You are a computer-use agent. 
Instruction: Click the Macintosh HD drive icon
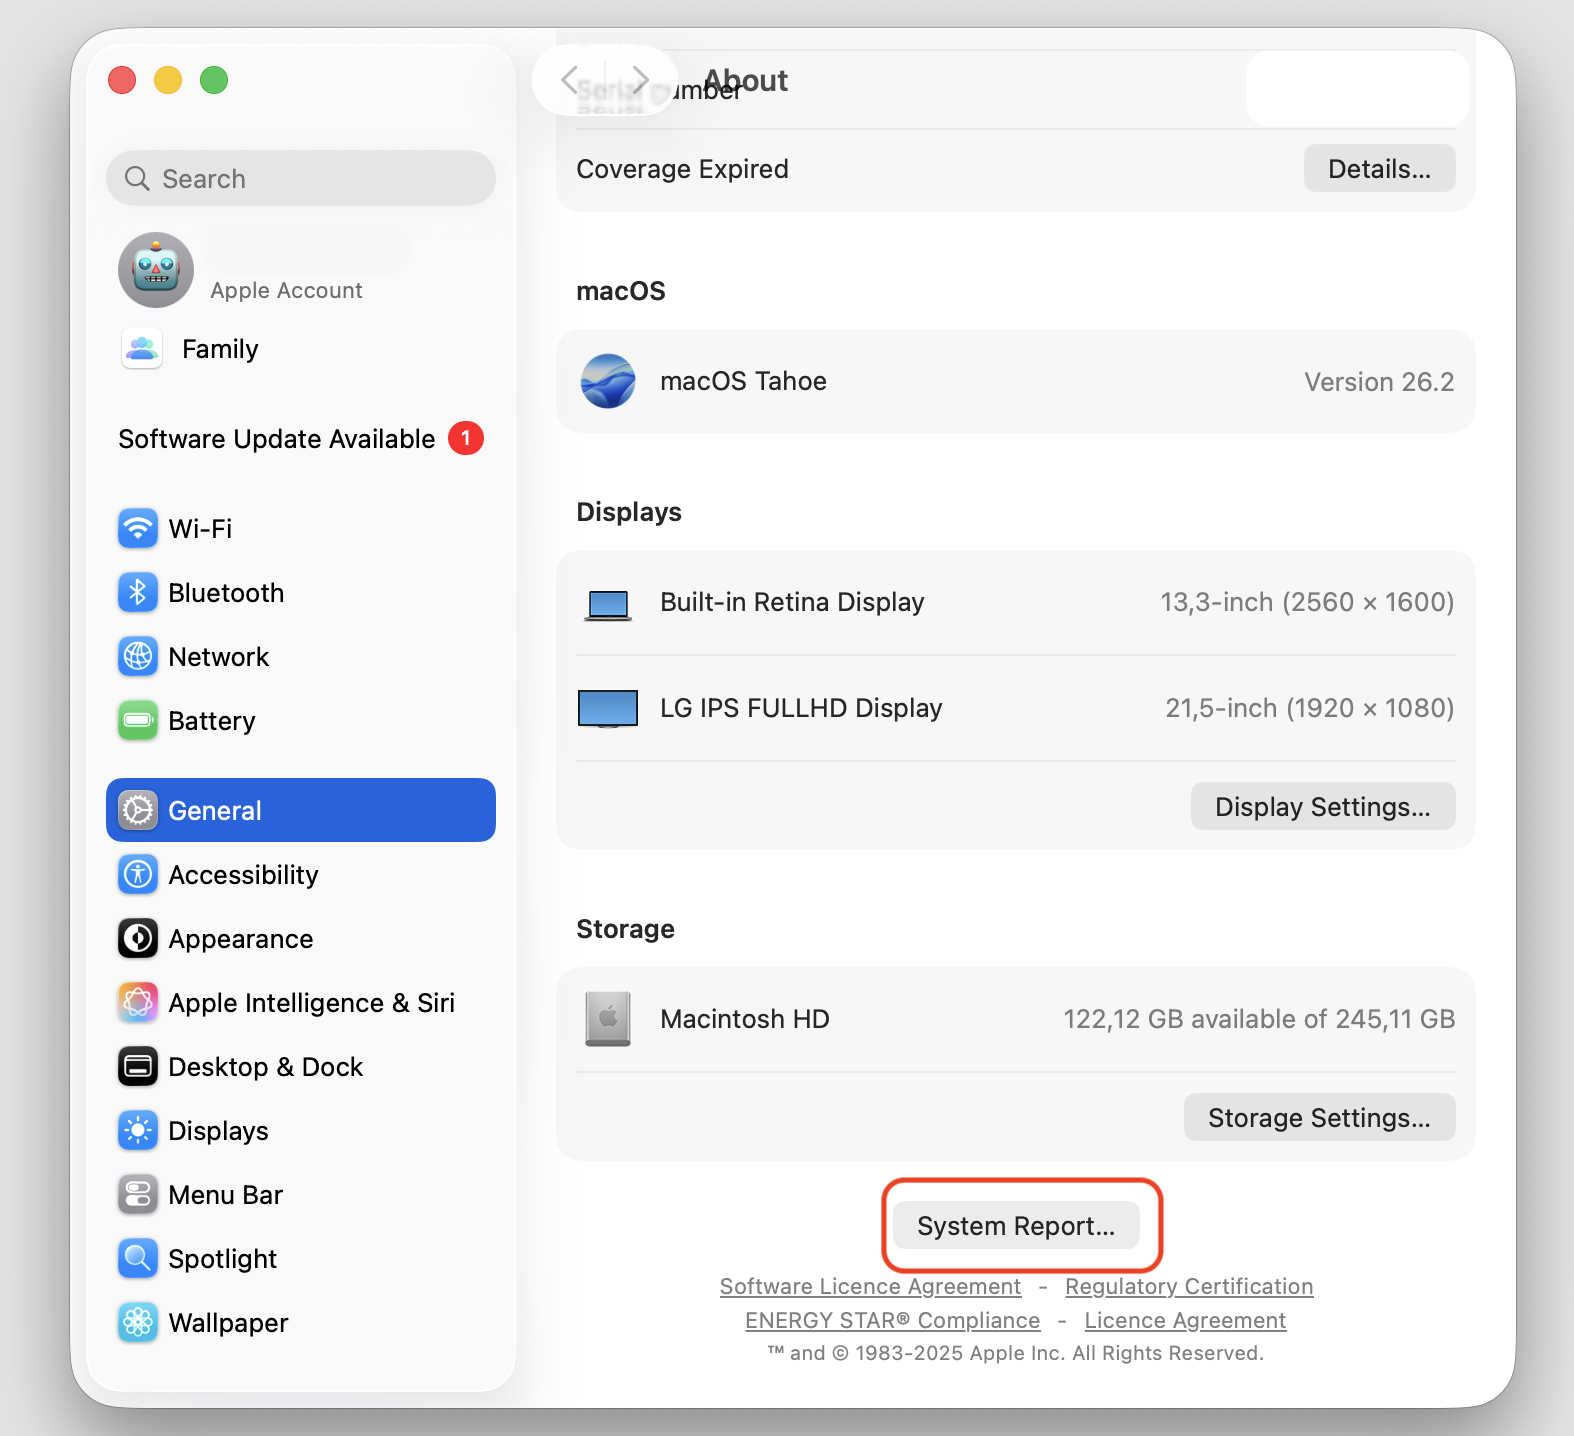(x=608, y=1019)
